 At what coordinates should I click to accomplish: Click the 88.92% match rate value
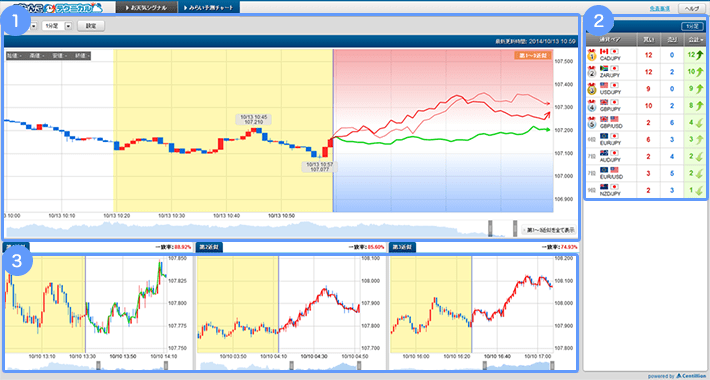point(183,247)
